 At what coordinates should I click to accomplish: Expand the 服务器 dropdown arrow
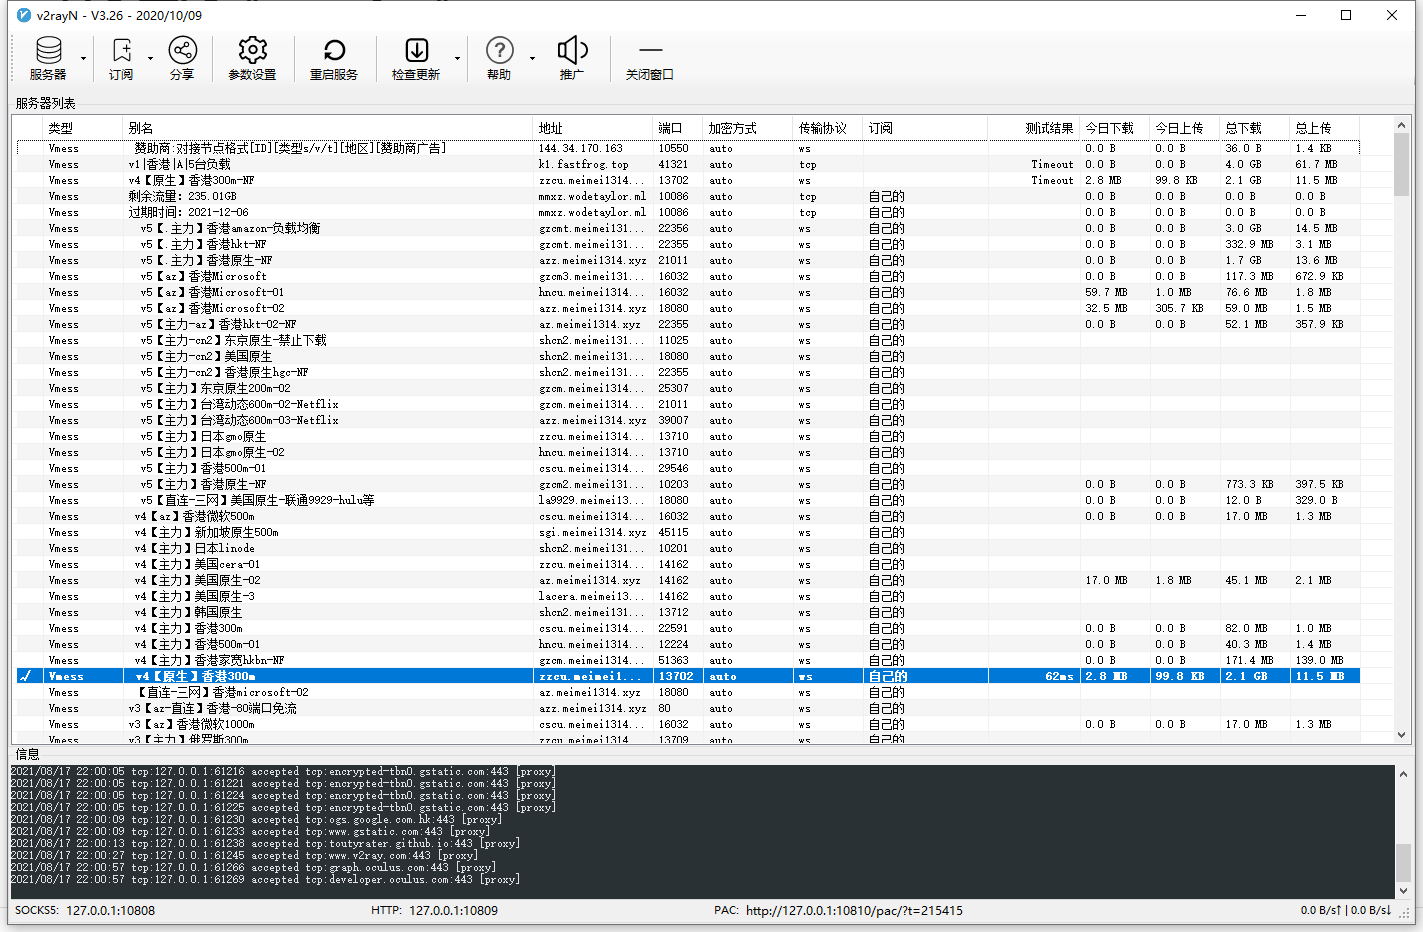(x=83, y=59)
